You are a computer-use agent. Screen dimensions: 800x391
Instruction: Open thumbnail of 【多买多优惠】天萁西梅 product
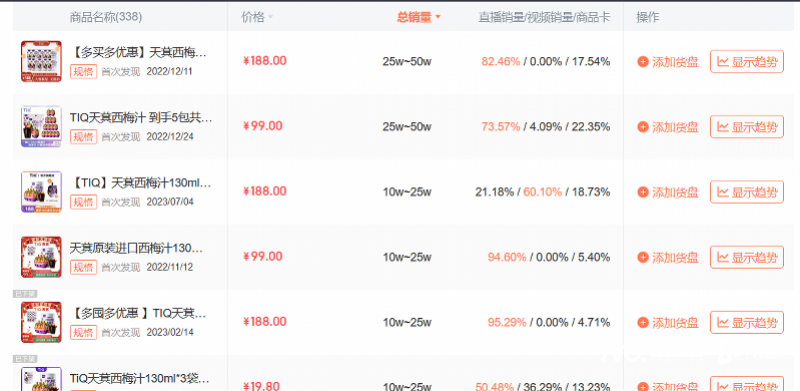pyautogui.click(x=41, y=61)
